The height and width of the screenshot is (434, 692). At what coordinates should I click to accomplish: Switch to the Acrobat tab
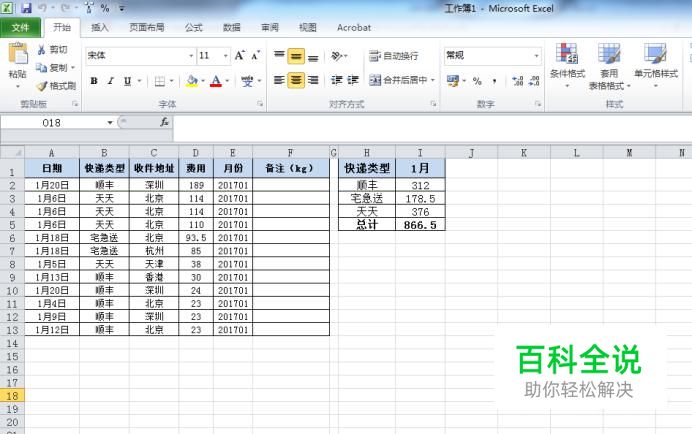click(x=354, y=27)
